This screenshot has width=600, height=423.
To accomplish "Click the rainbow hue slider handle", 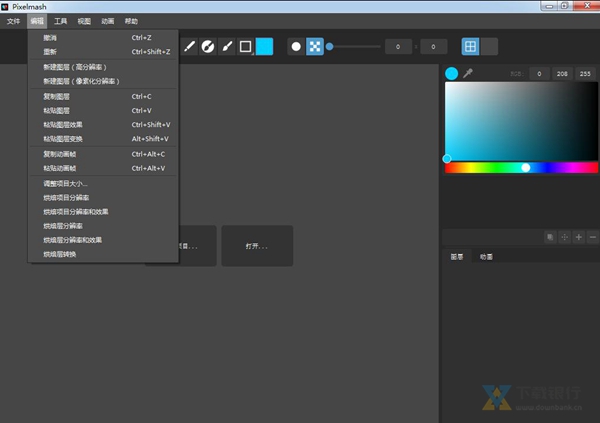I will pyautogui.click(x=526, y=168).
